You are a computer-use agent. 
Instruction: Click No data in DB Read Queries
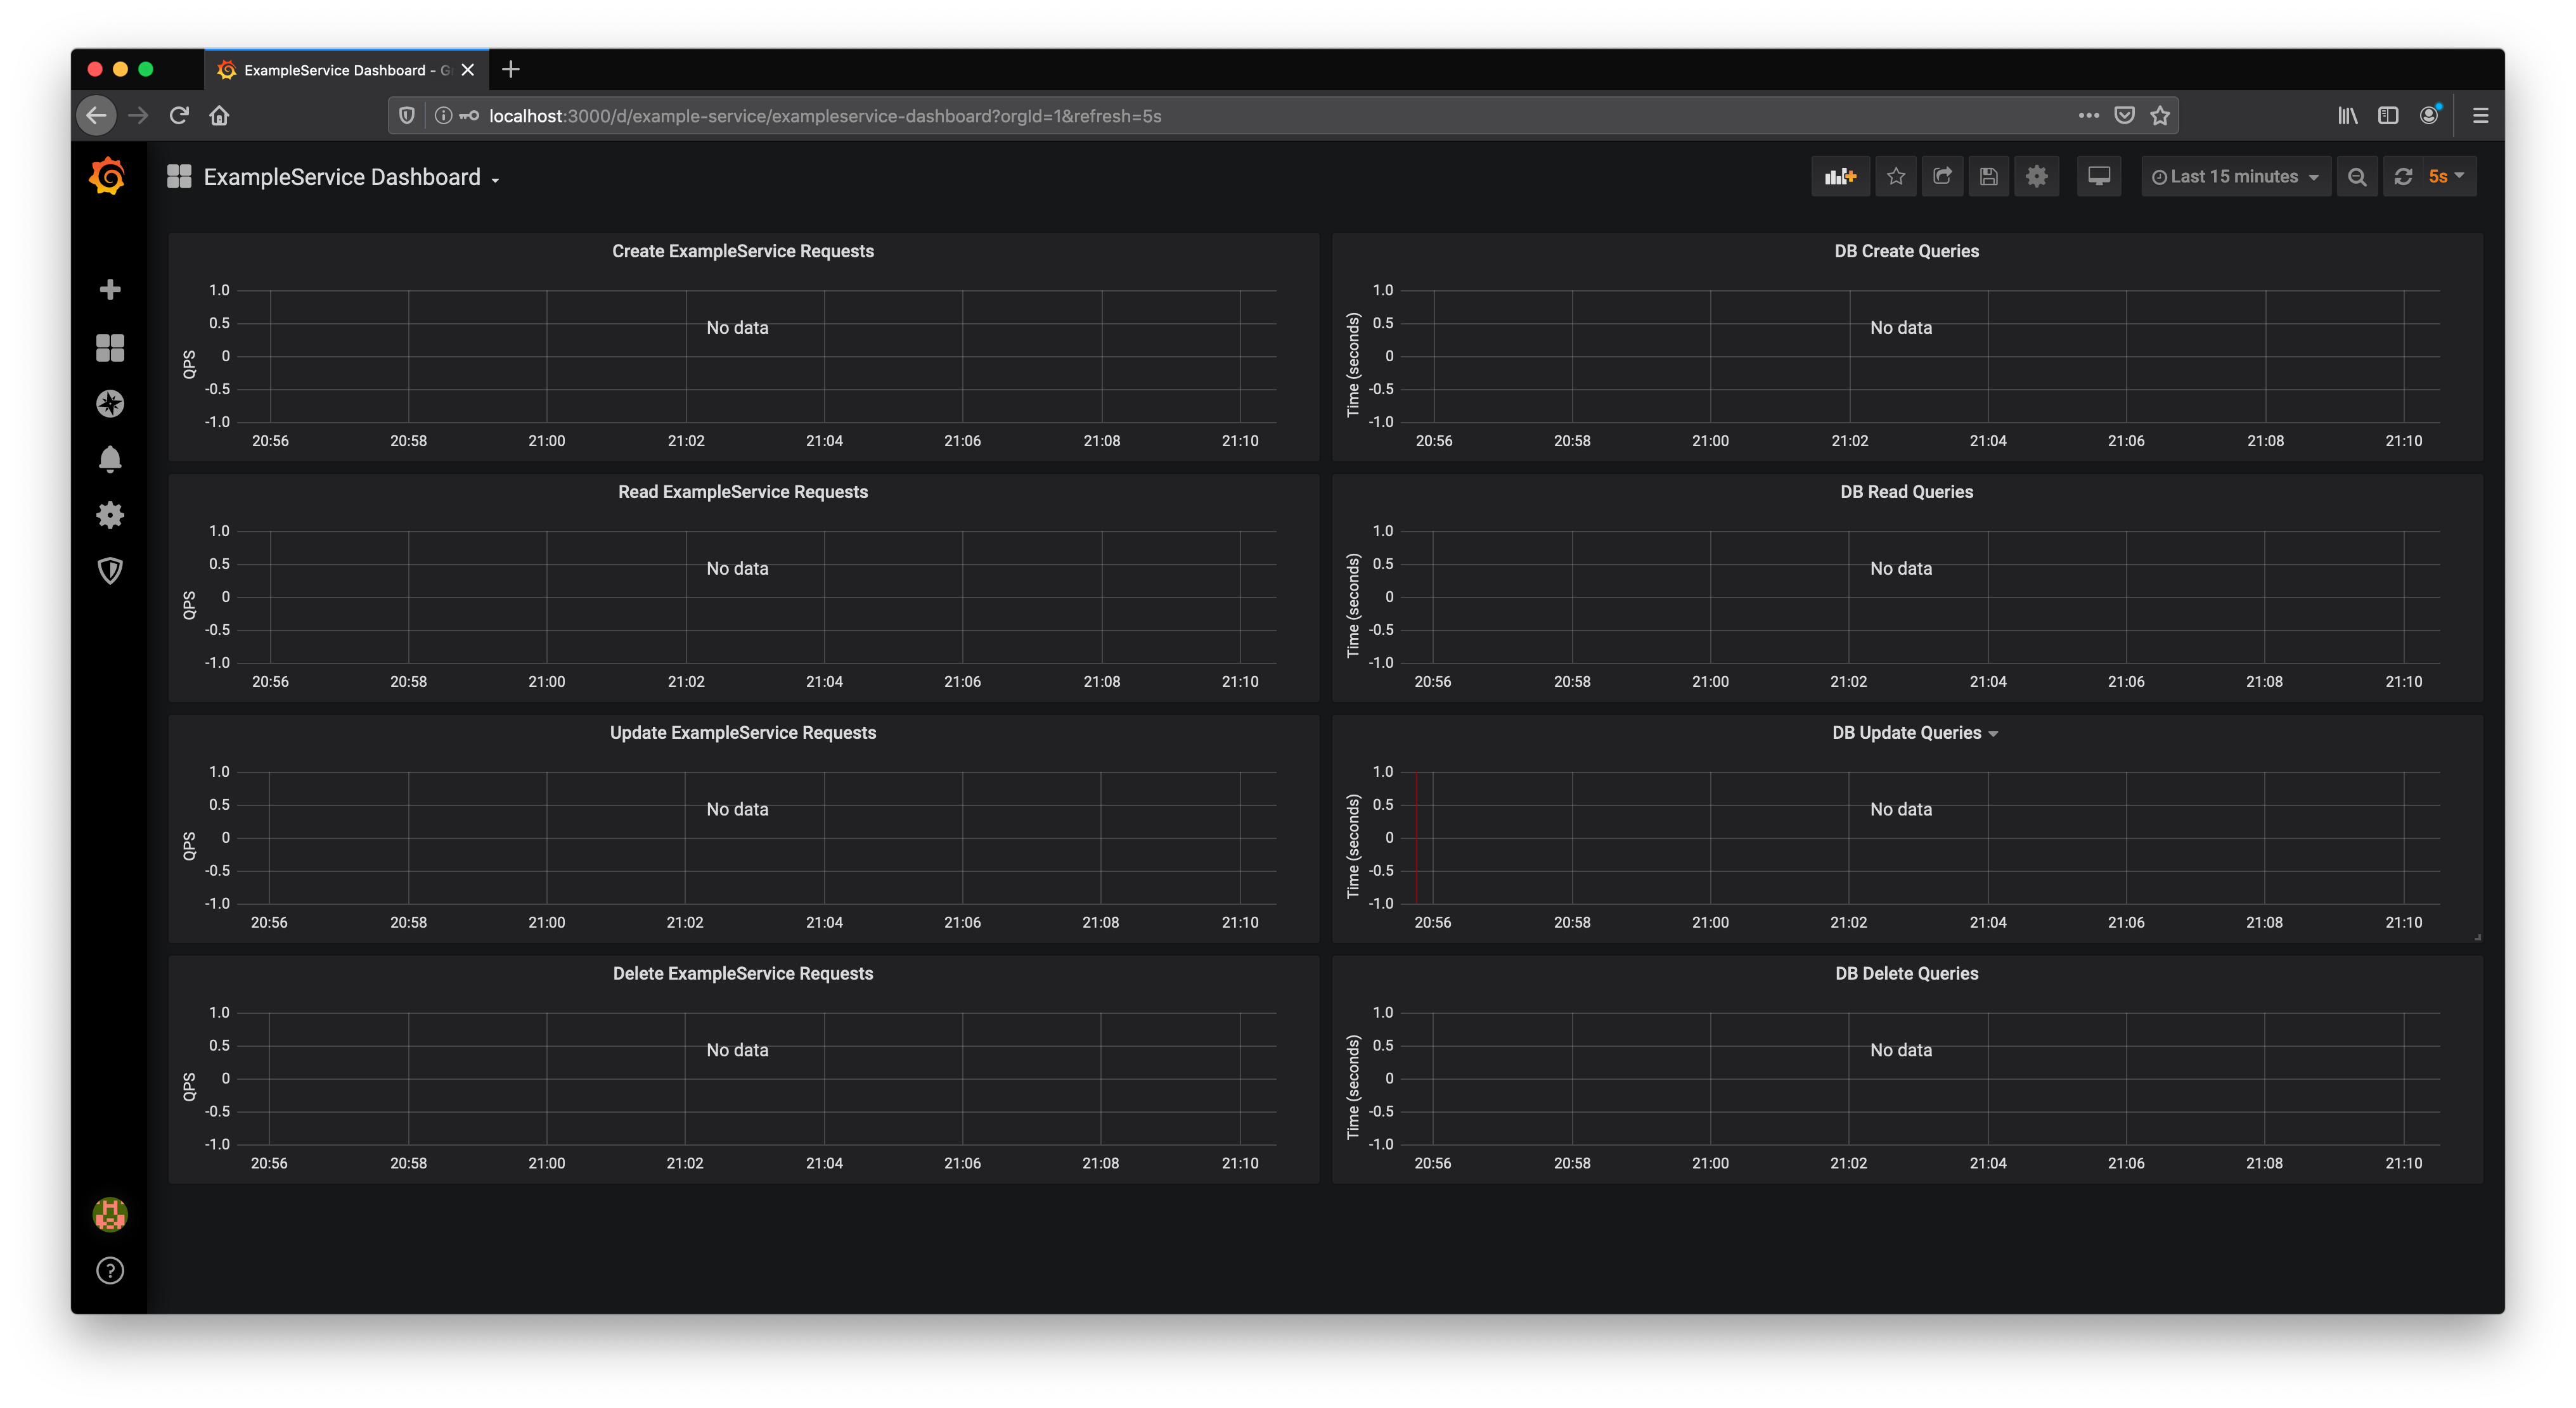(x=1900, y=569)
